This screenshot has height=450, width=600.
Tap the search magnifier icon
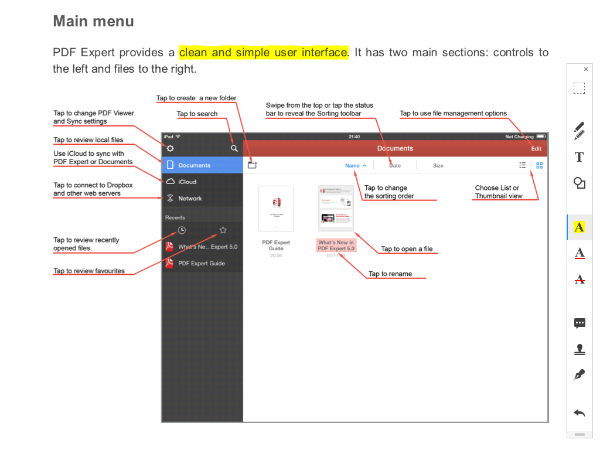click(234, 148)
